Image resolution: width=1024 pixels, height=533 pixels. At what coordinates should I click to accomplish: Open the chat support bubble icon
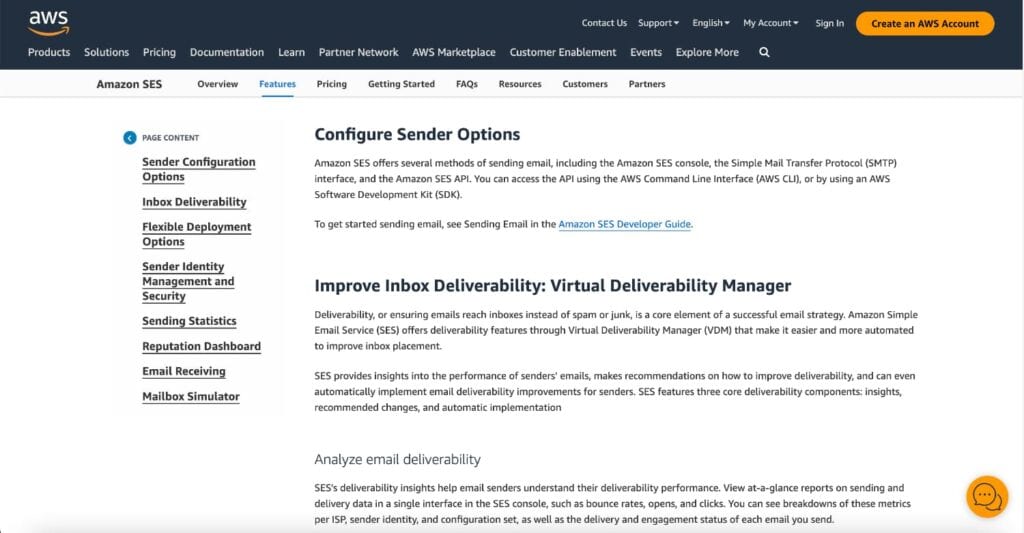pos(987,496)
